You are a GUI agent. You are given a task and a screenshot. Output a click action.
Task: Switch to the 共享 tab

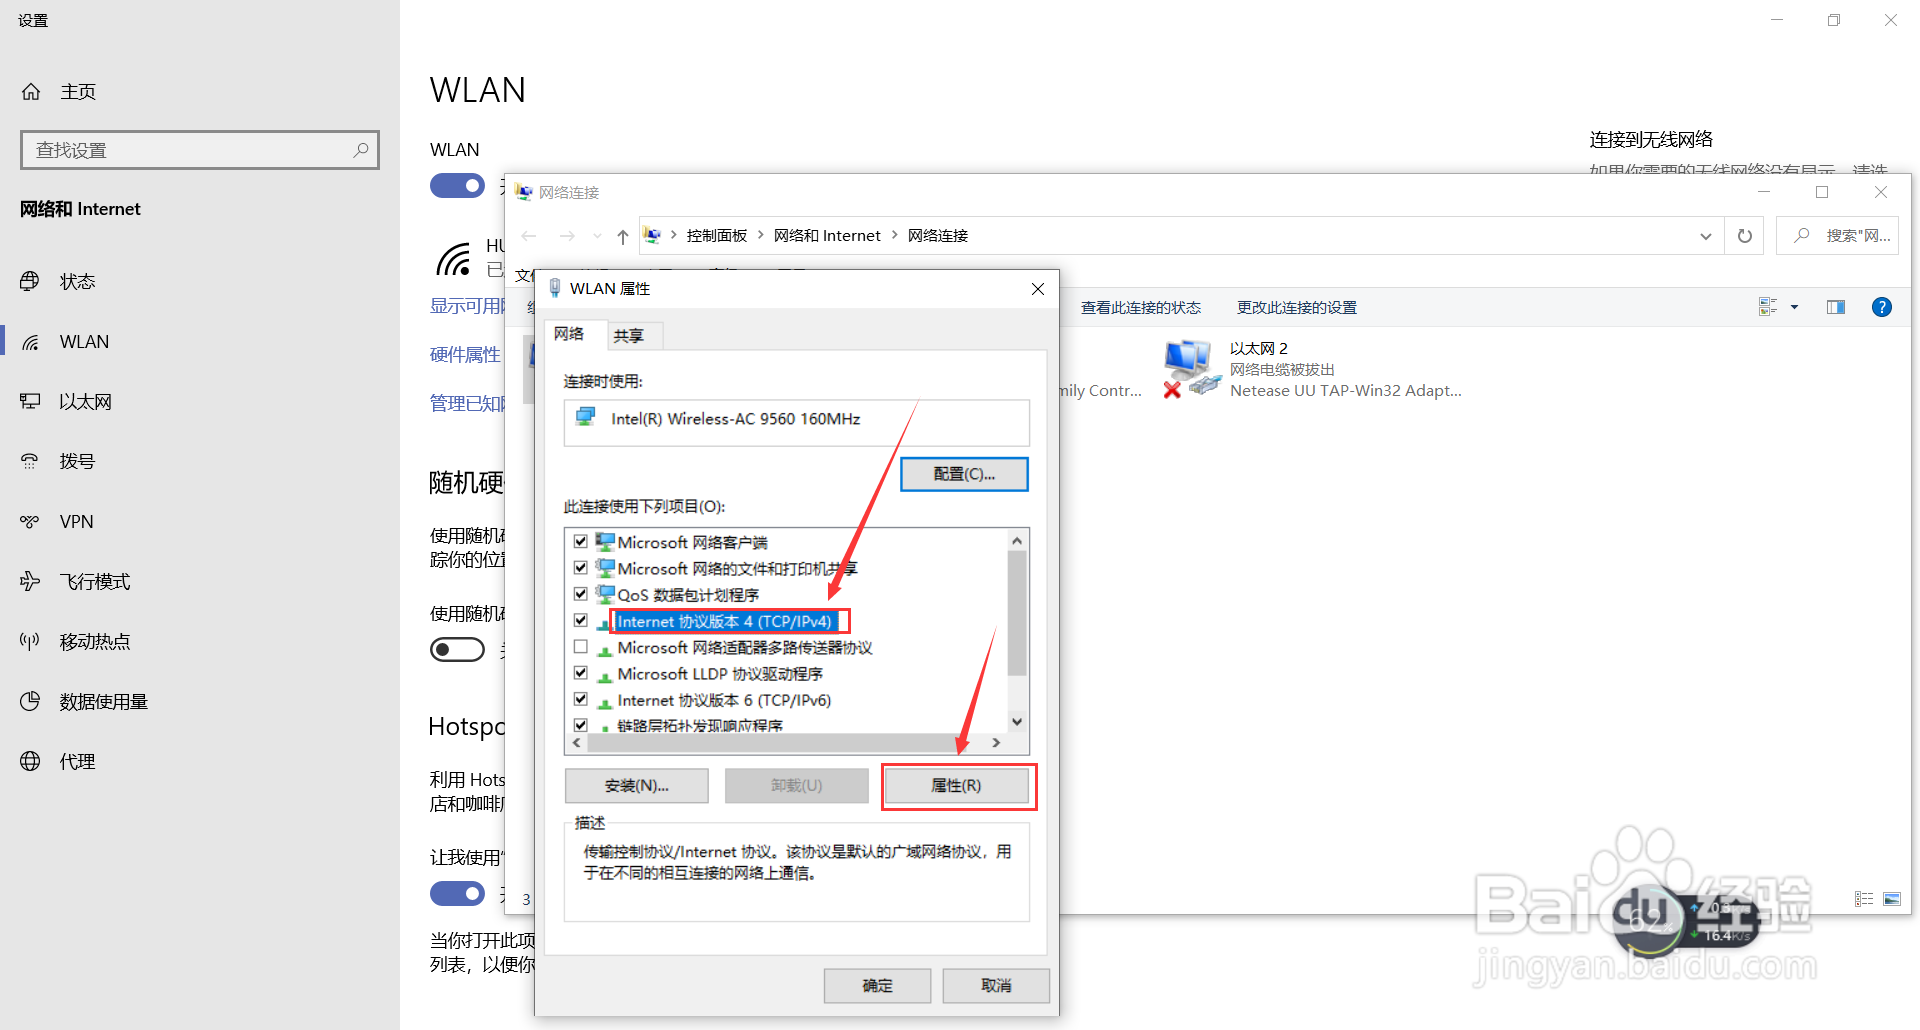629,336
